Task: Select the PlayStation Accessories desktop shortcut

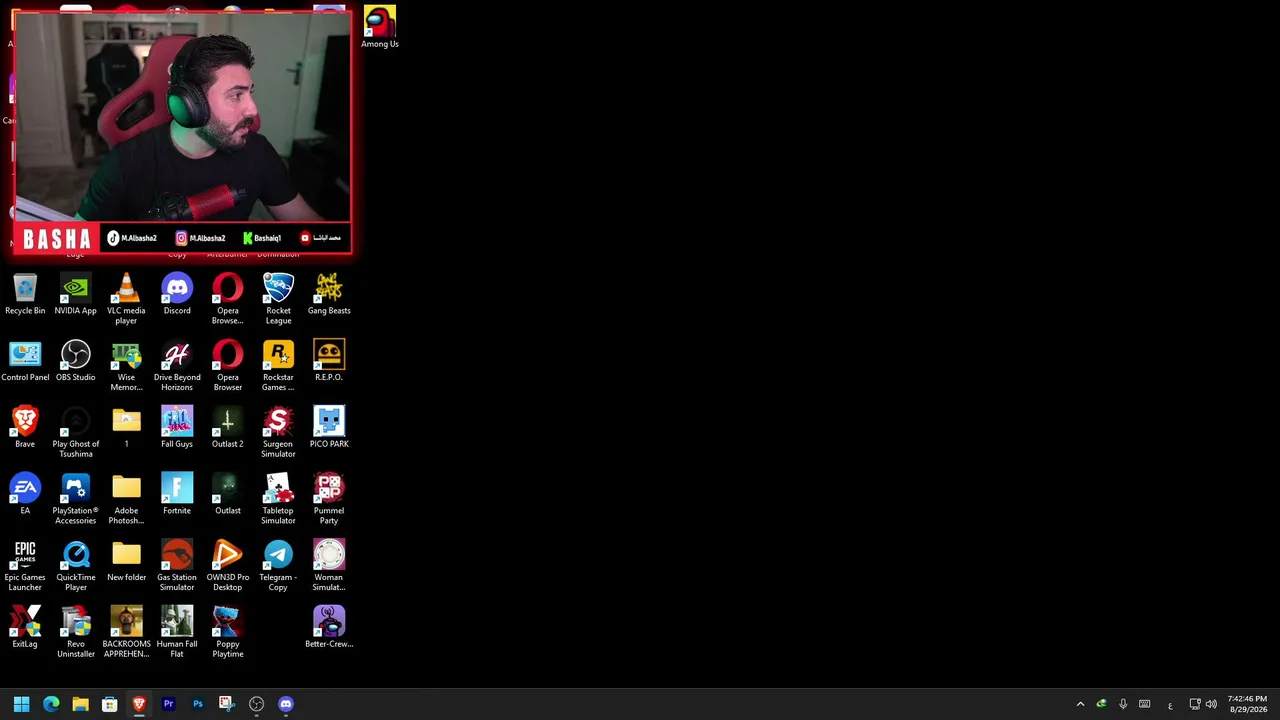Action: pyautogui.click(x=76, y=499)
